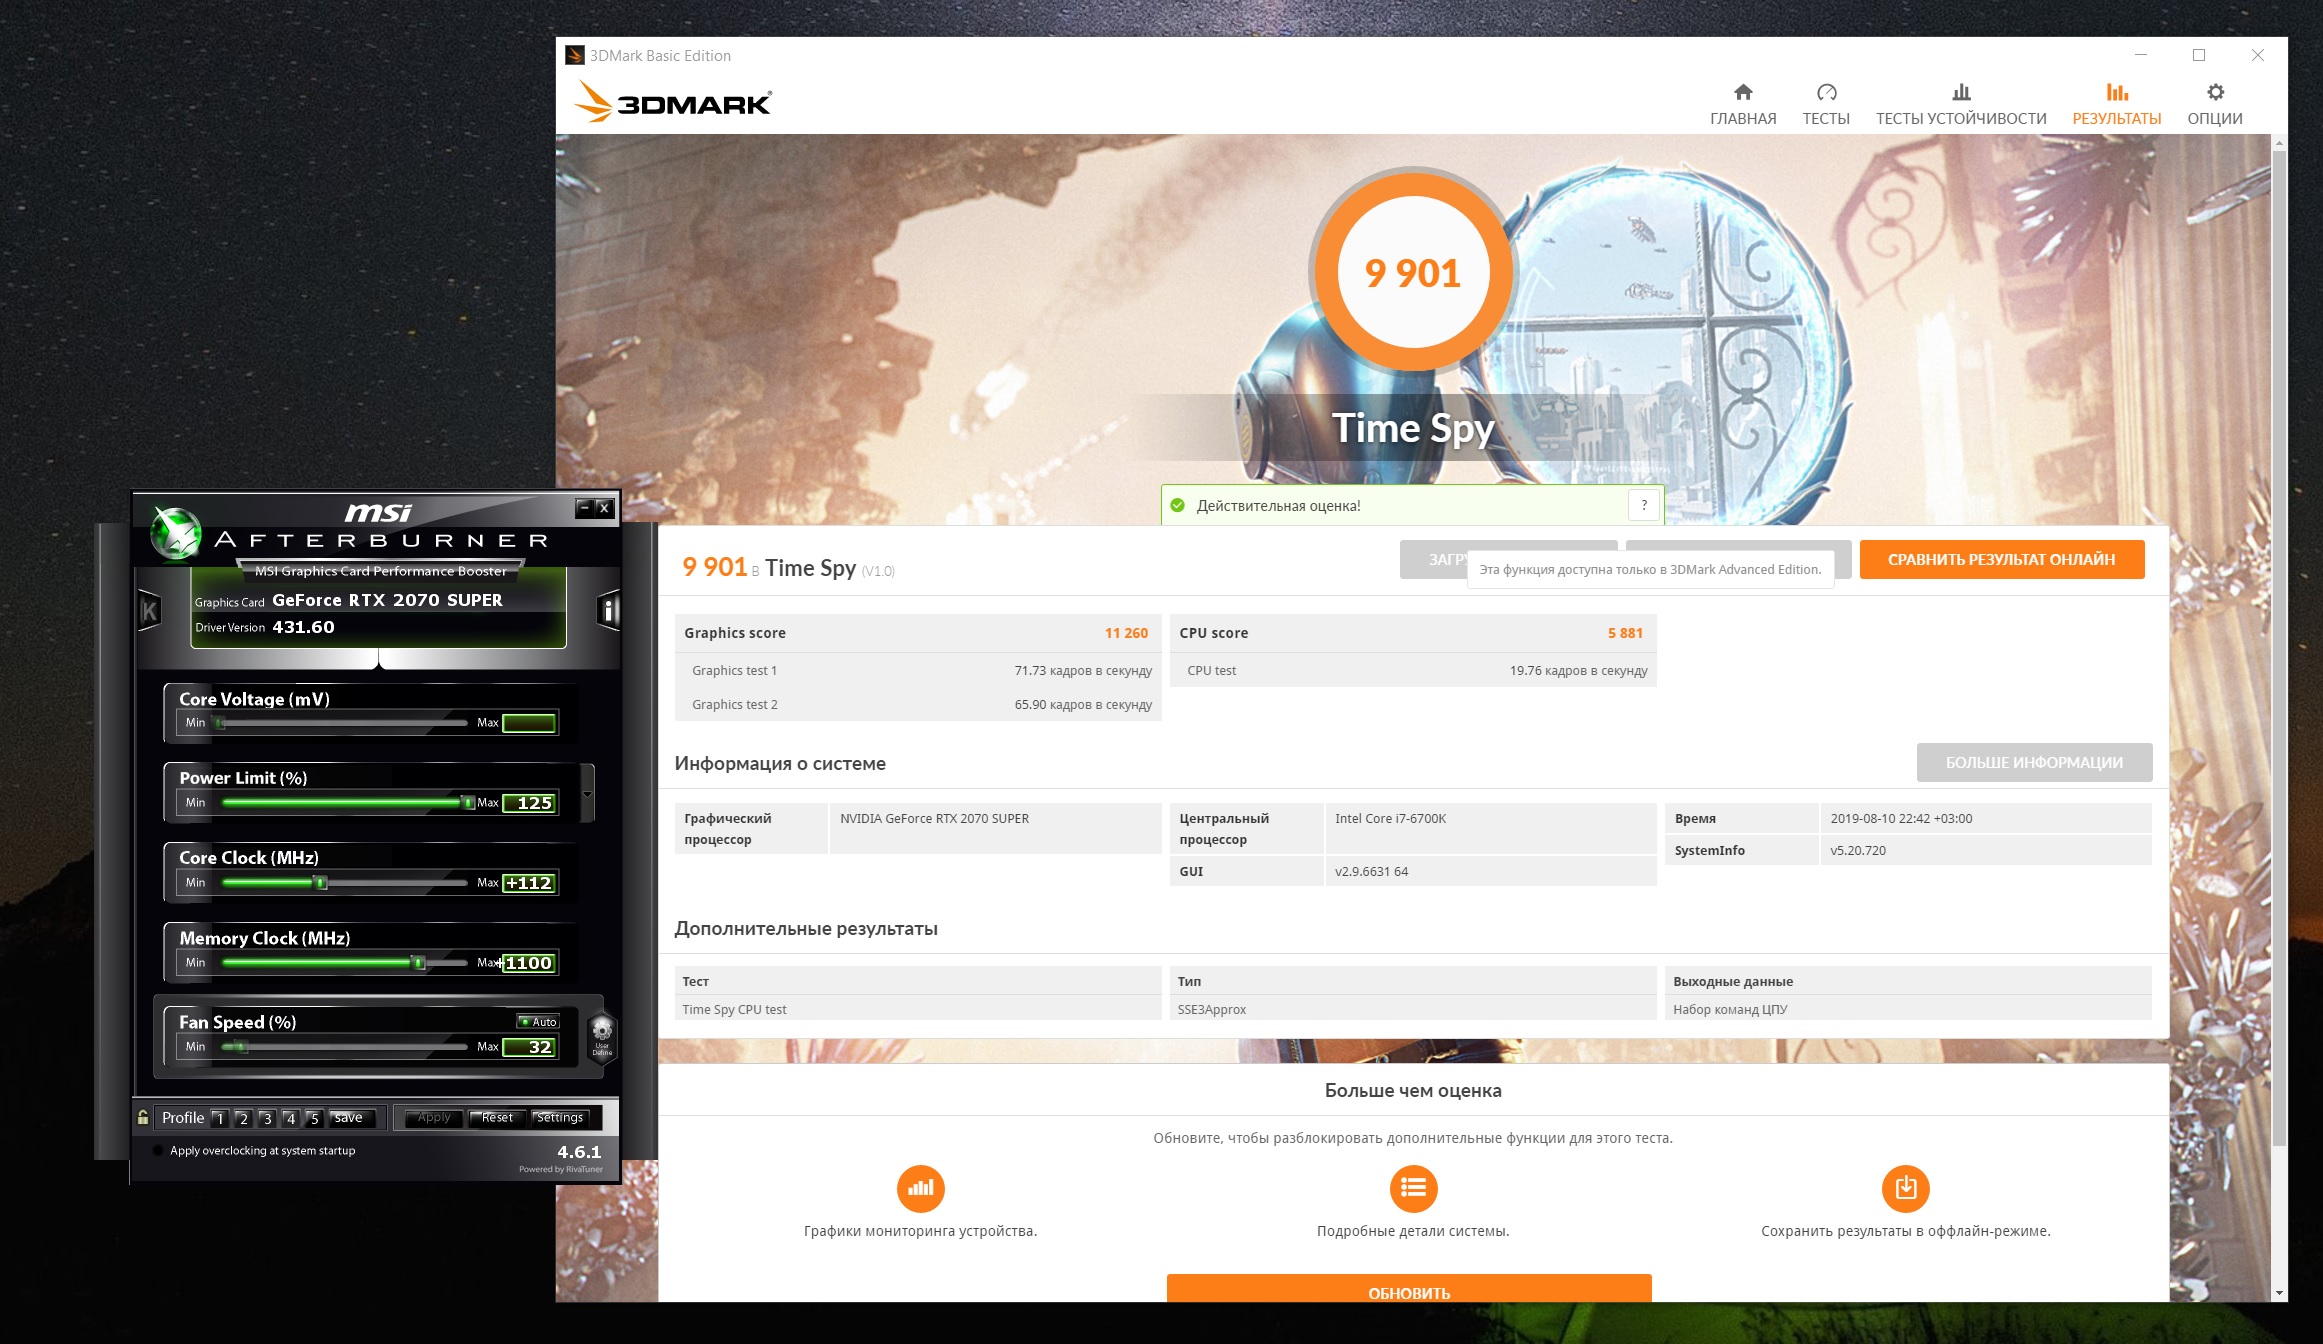The image size is (2323, 1344).
Task: Expand system information with more-info button
Action: [x=2034, y=762]
